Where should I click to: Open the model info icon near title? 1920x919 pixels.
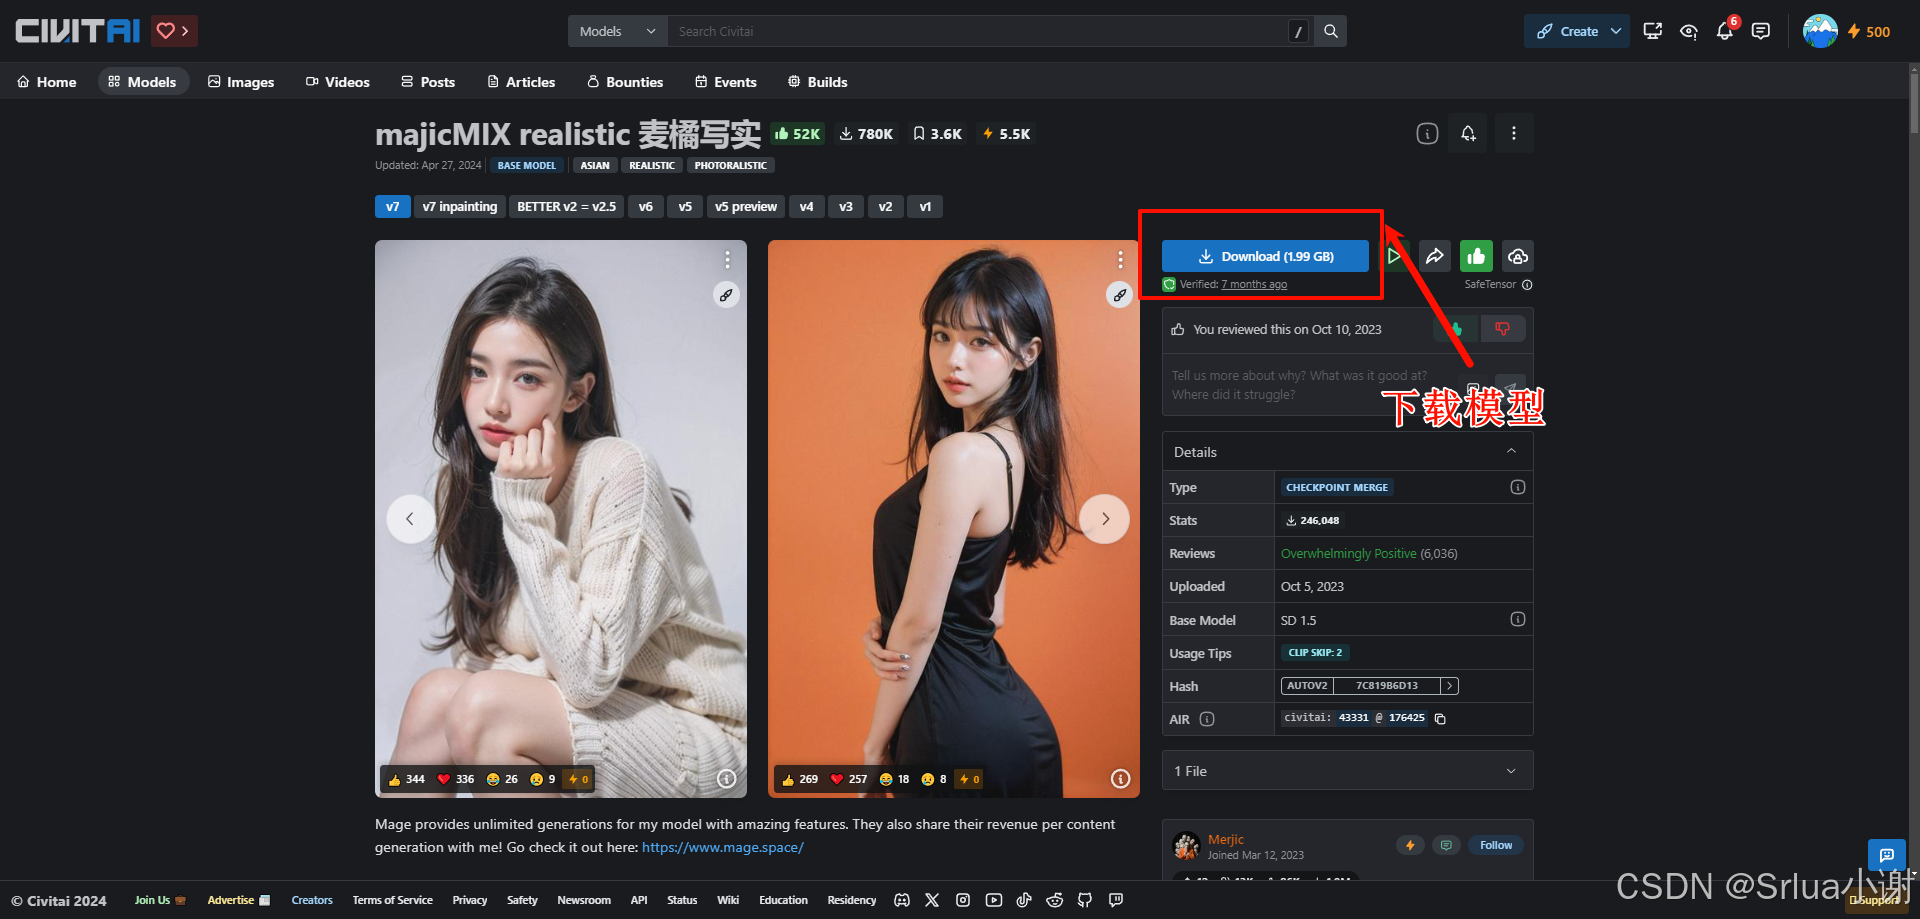tap(1427, 133)
